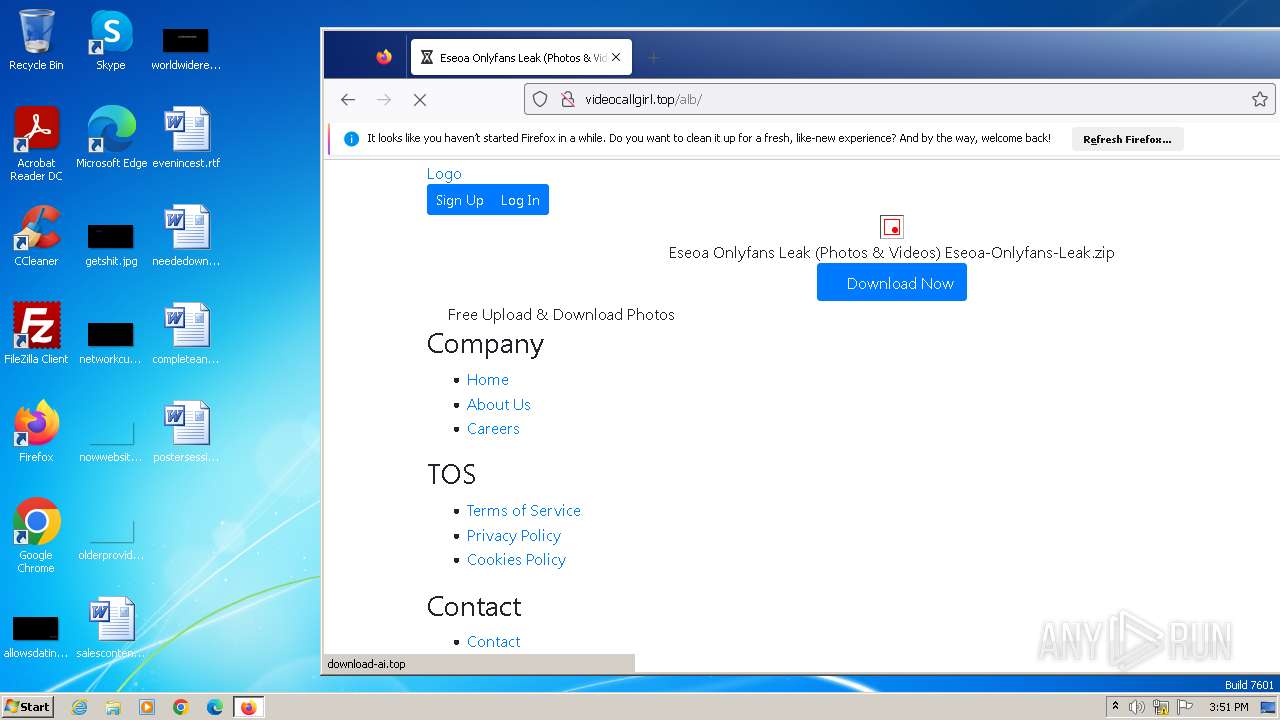Click the Refresh Firefox... button
Image resolution: width=1280 pixels, height=720 pixels.
pos(1127,139)
